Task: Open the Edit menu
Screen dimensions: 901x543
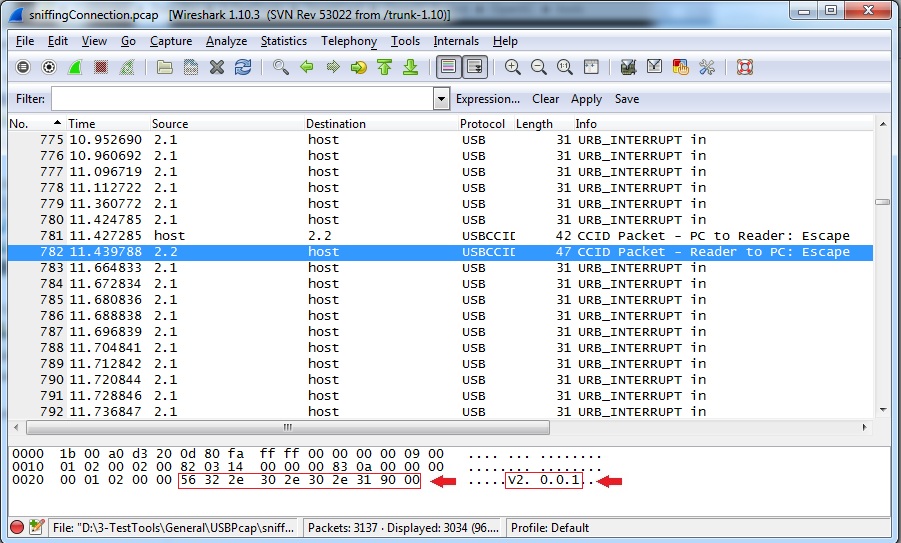Action: tap(57, 41)
